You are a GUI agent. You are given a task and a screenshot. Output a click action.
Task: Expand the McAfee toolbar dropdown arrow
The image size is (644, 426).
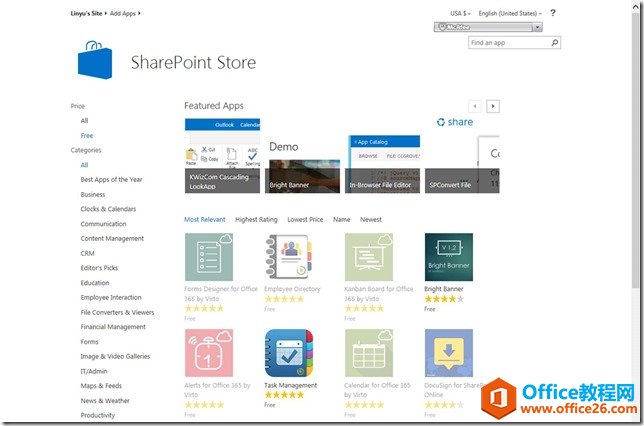(537, 27)
